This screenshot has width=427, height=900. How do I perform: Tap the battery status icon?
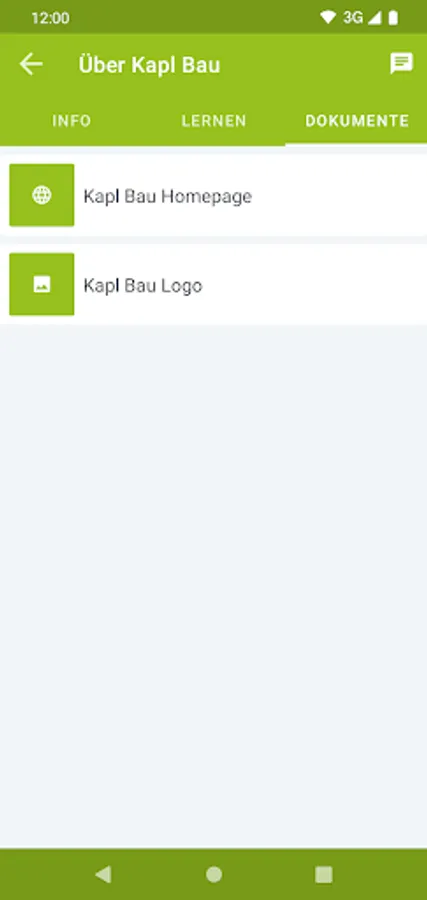click(393, 18)
